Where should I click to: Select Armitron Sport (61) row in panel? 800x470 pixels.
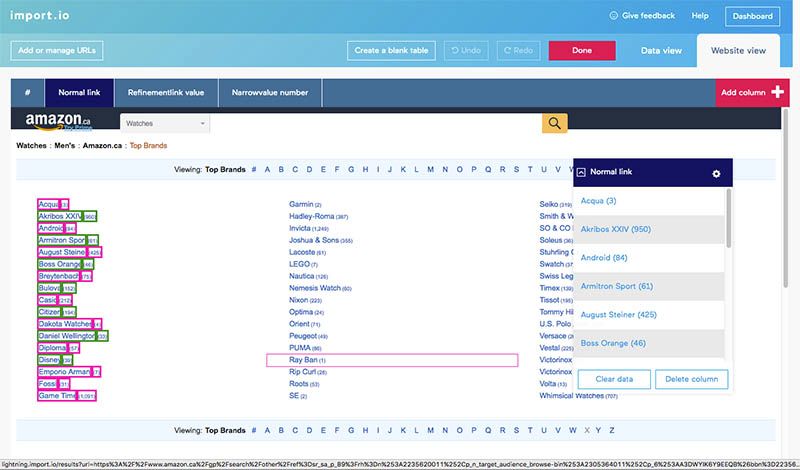(x=649, y=287)
